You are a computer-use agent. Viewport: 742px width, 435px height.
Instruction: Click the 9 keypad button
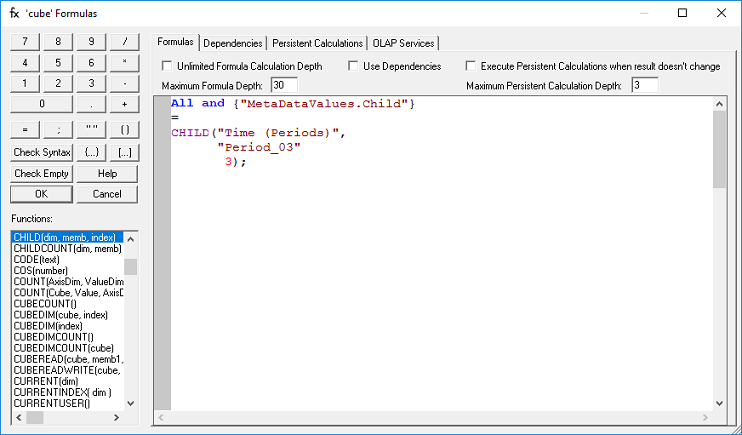point(91,42)
